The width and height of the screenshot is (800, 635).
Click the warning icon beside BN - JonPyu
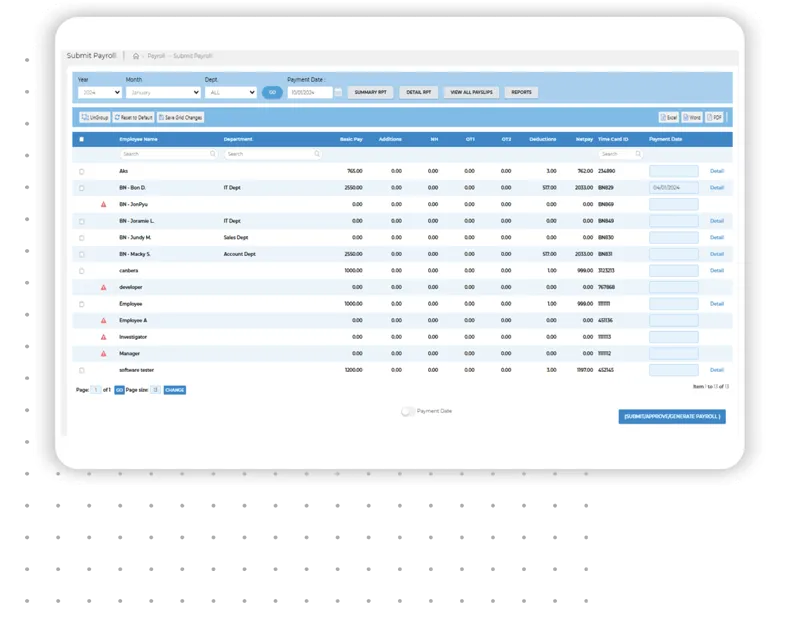pyautogui.click(x=103, y=204)
